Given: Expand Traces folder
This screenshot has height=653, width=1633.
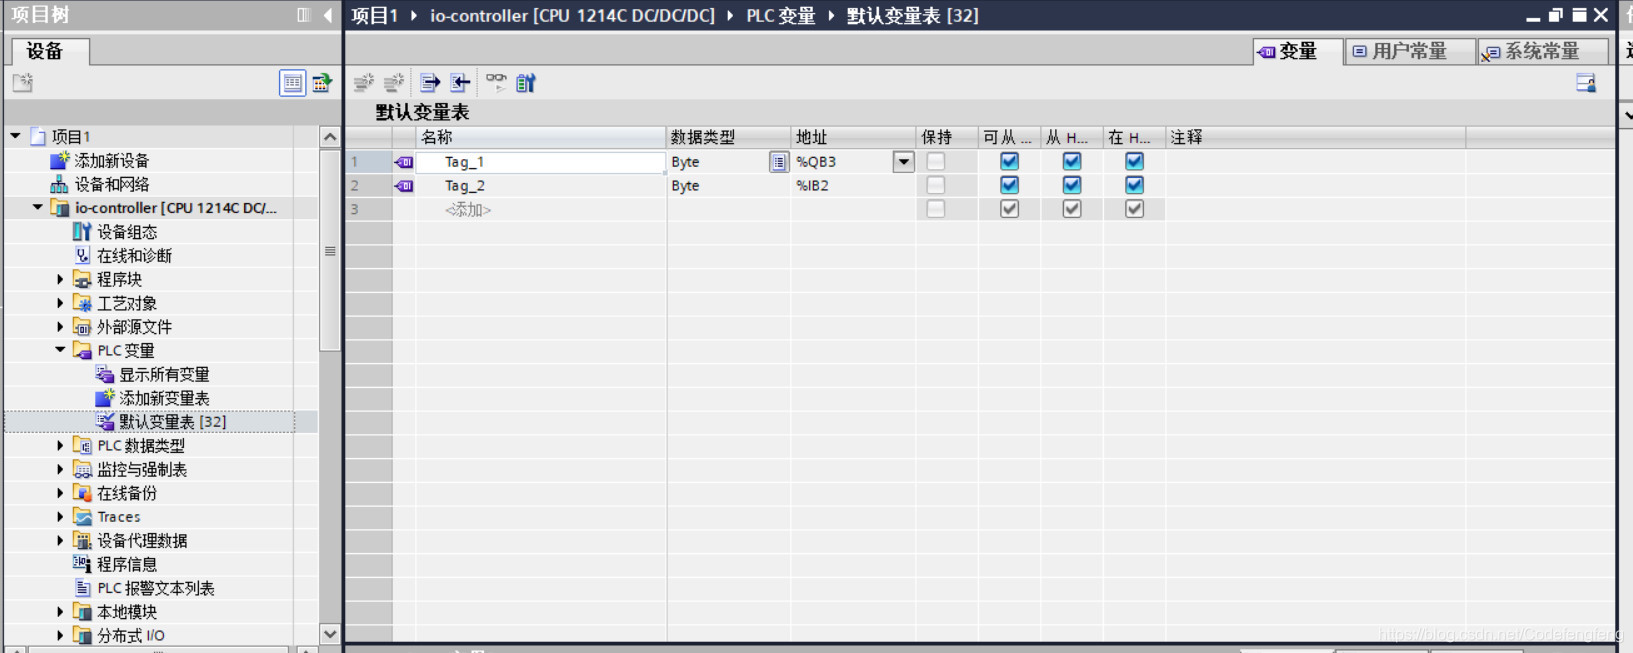Looking at the screenshot, I should click(60, 517).
